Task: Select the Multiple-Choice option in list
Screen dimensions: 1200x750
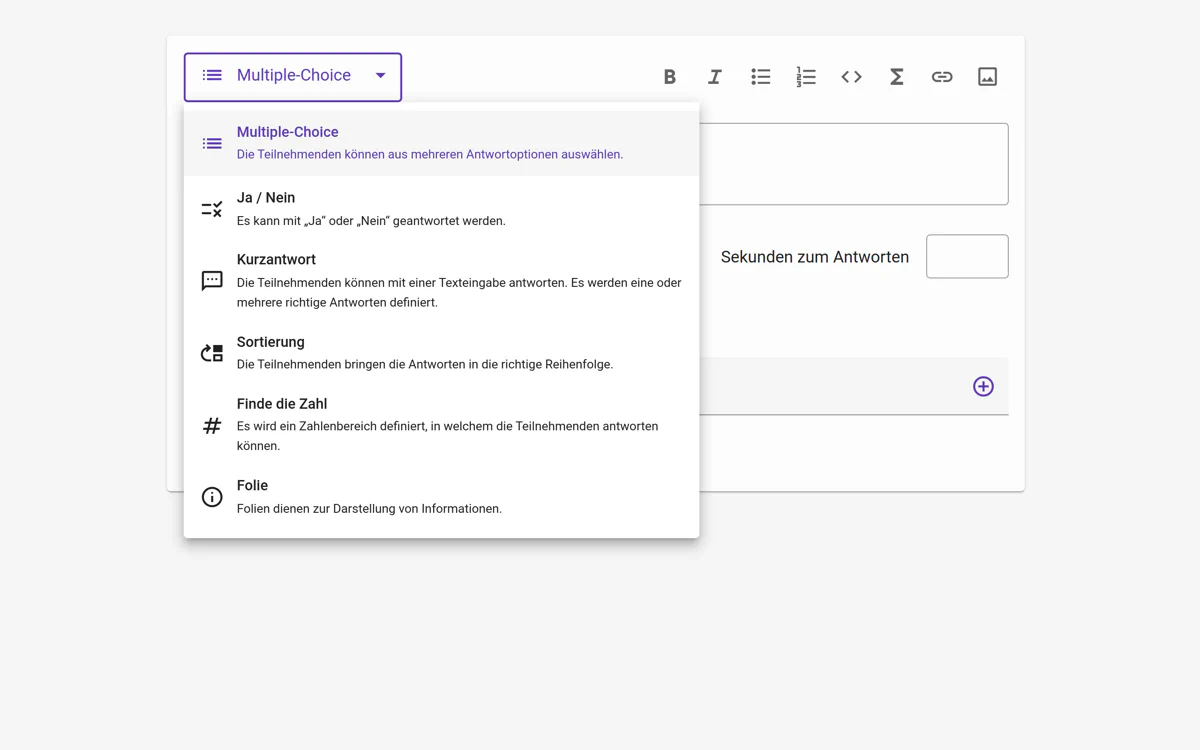Action: pyautogui.click(x=440, y=143)
